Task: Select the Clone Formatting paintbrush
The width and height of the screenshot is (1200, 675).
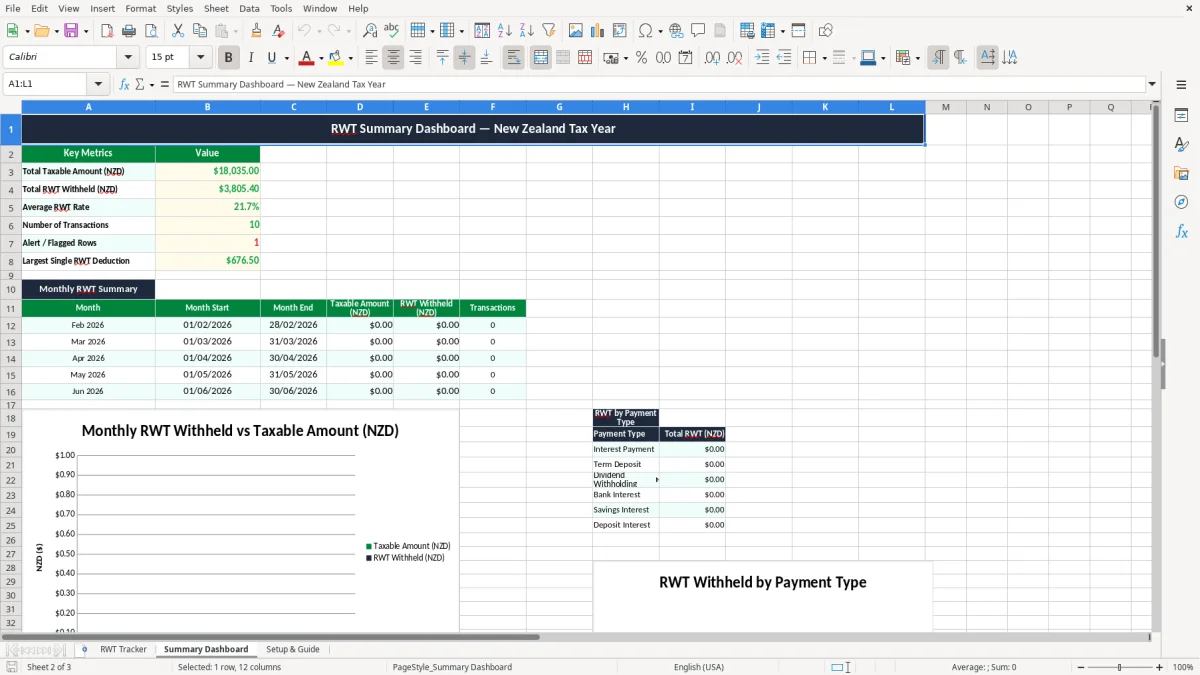Action: 256,31
